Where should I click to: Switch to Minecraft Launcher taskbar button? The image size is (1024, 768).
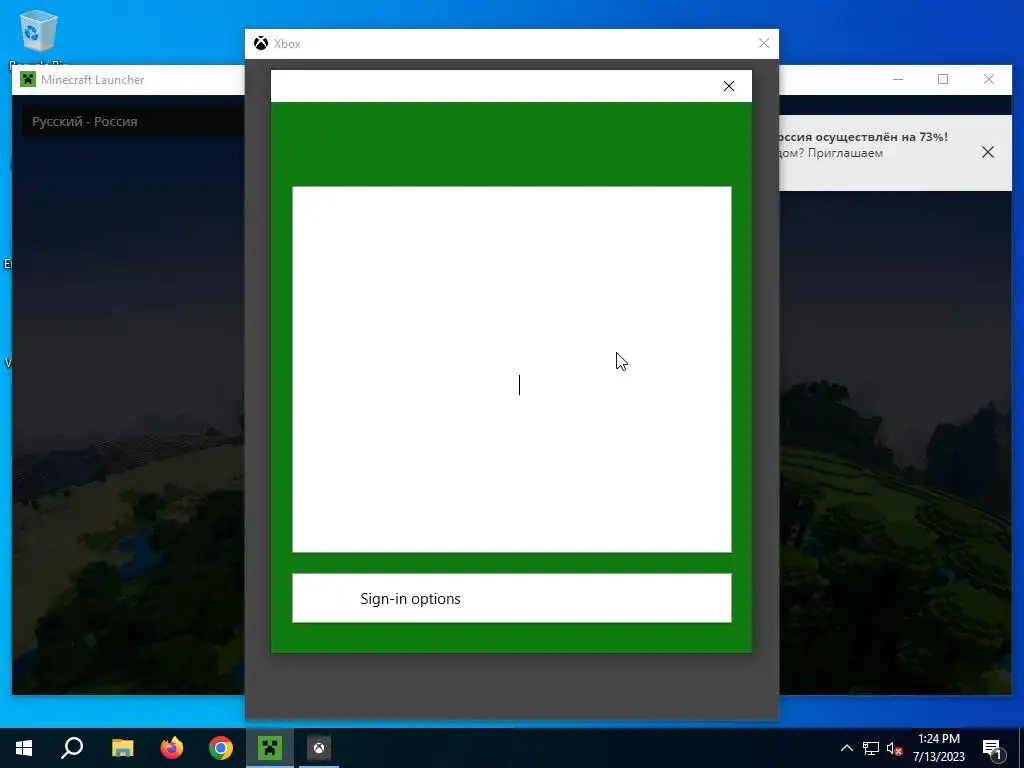(270, 748)
